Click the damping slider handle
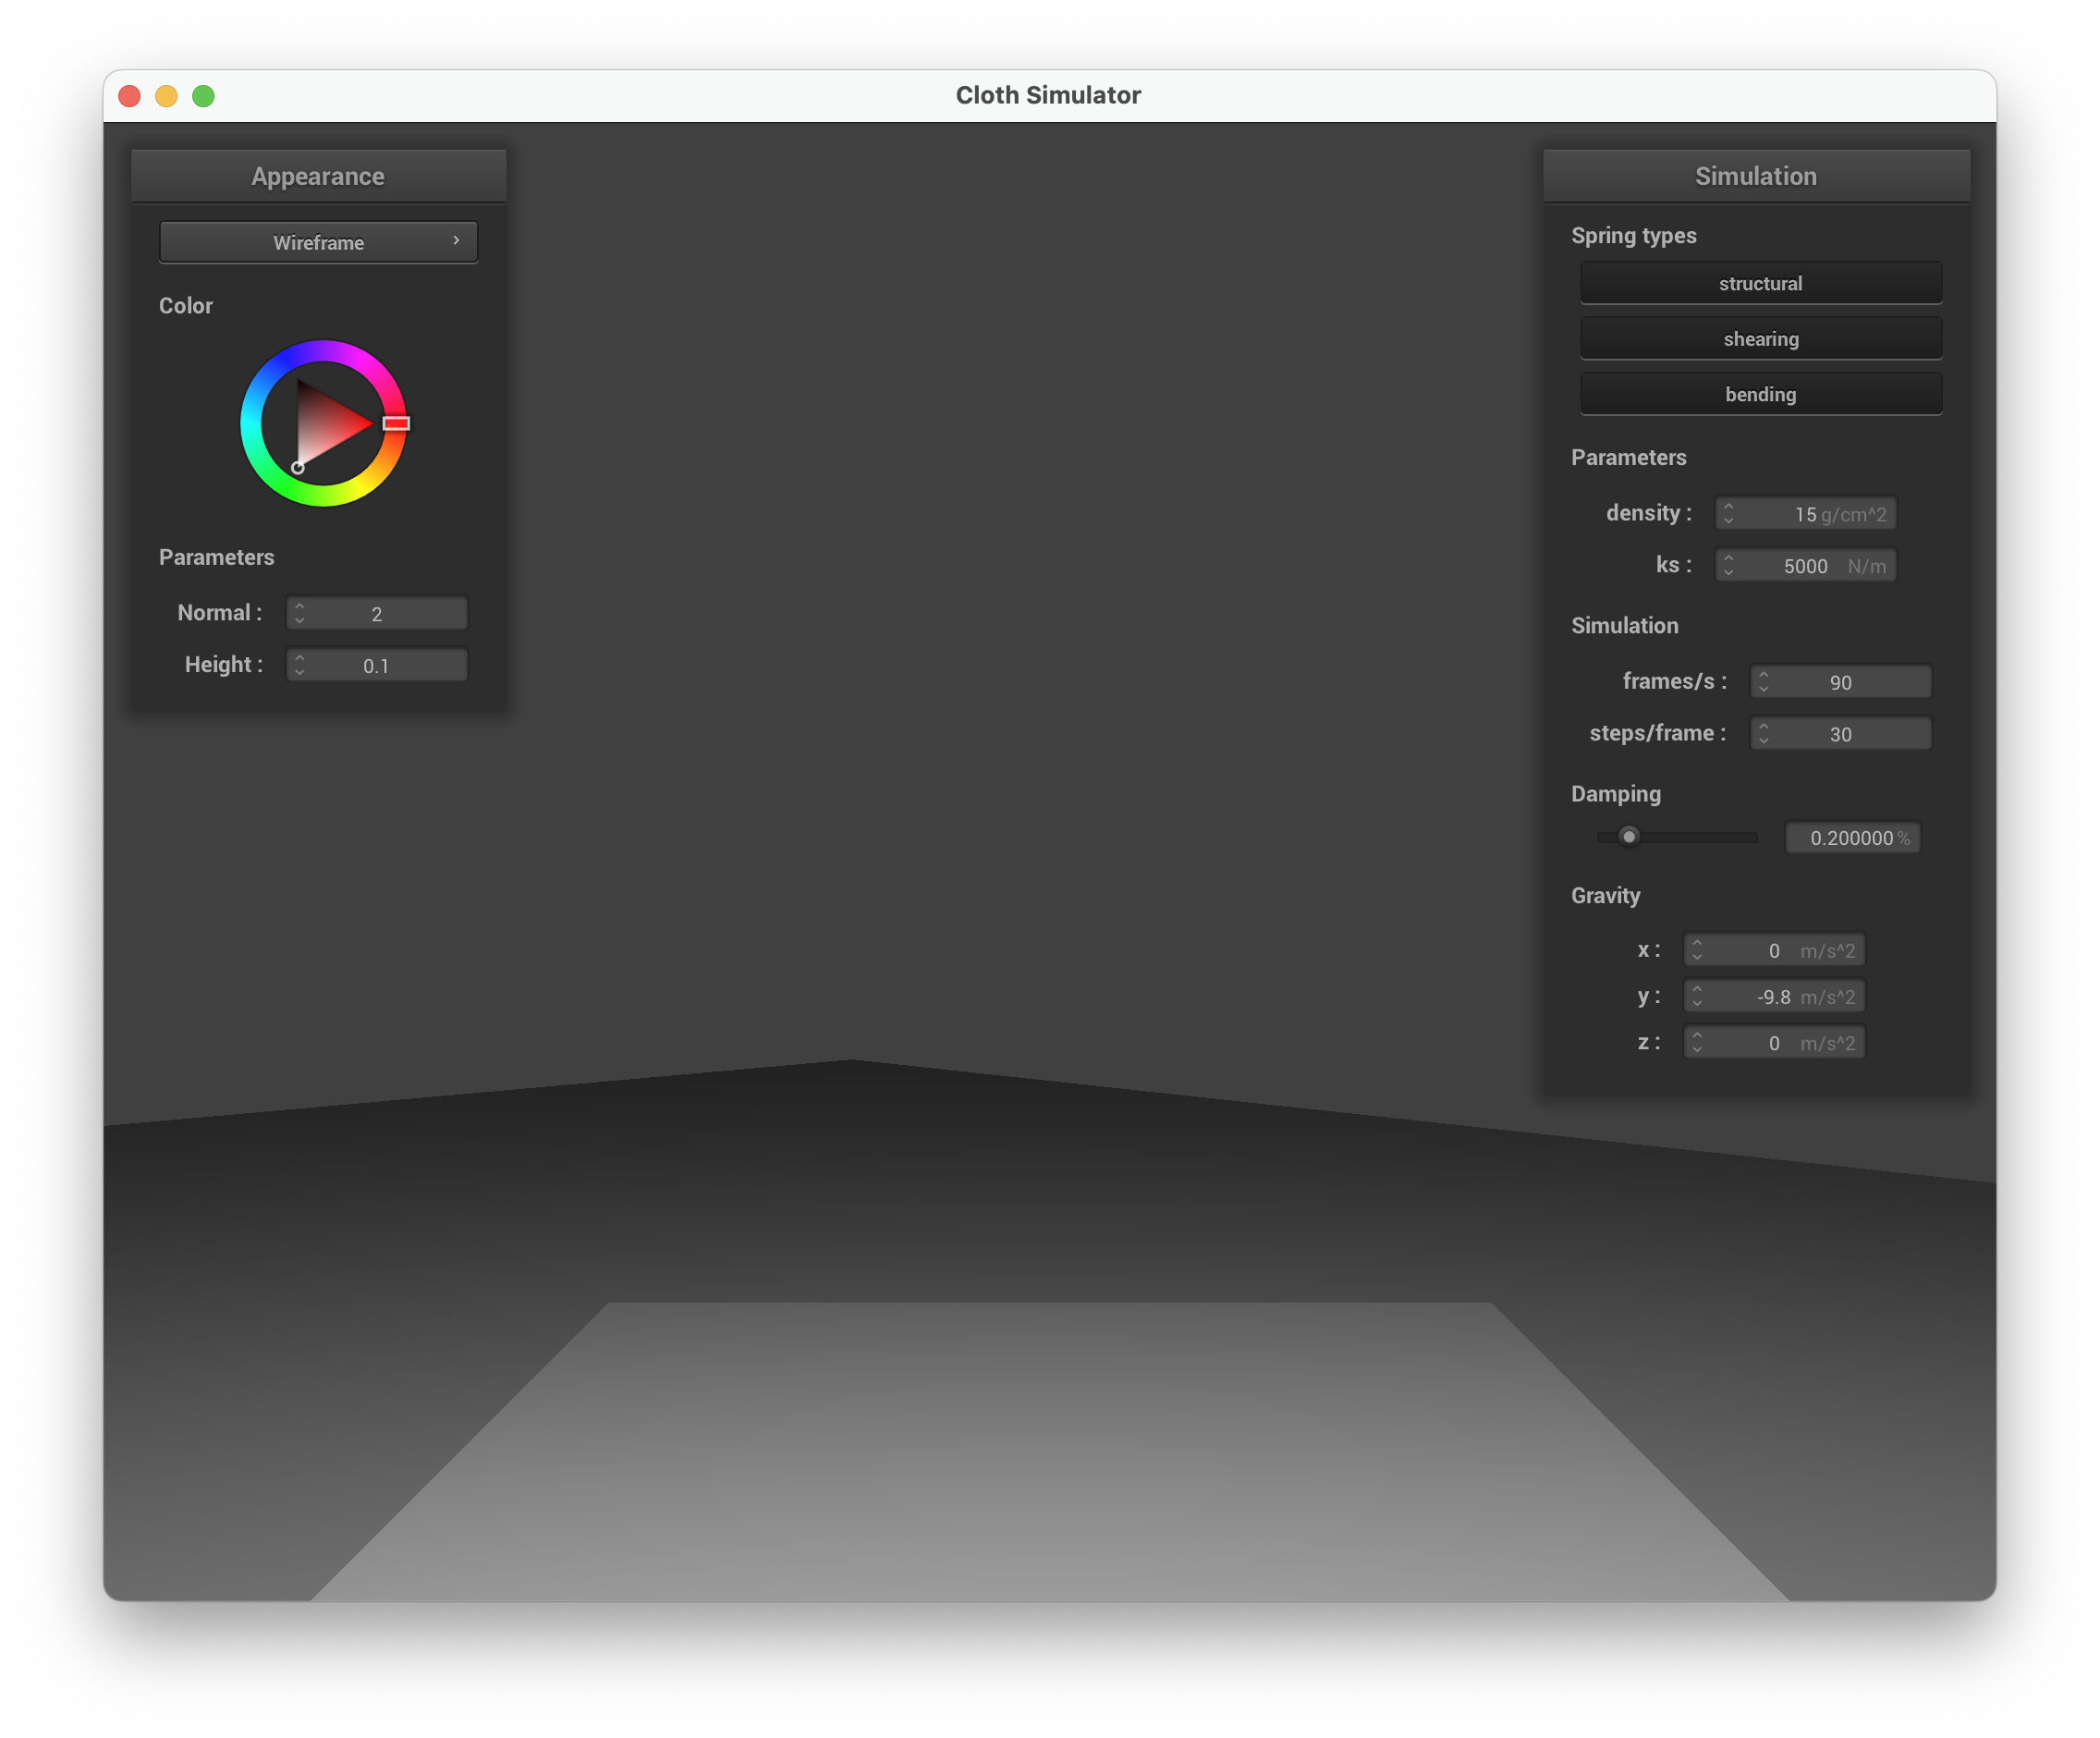 point(1629,836)
